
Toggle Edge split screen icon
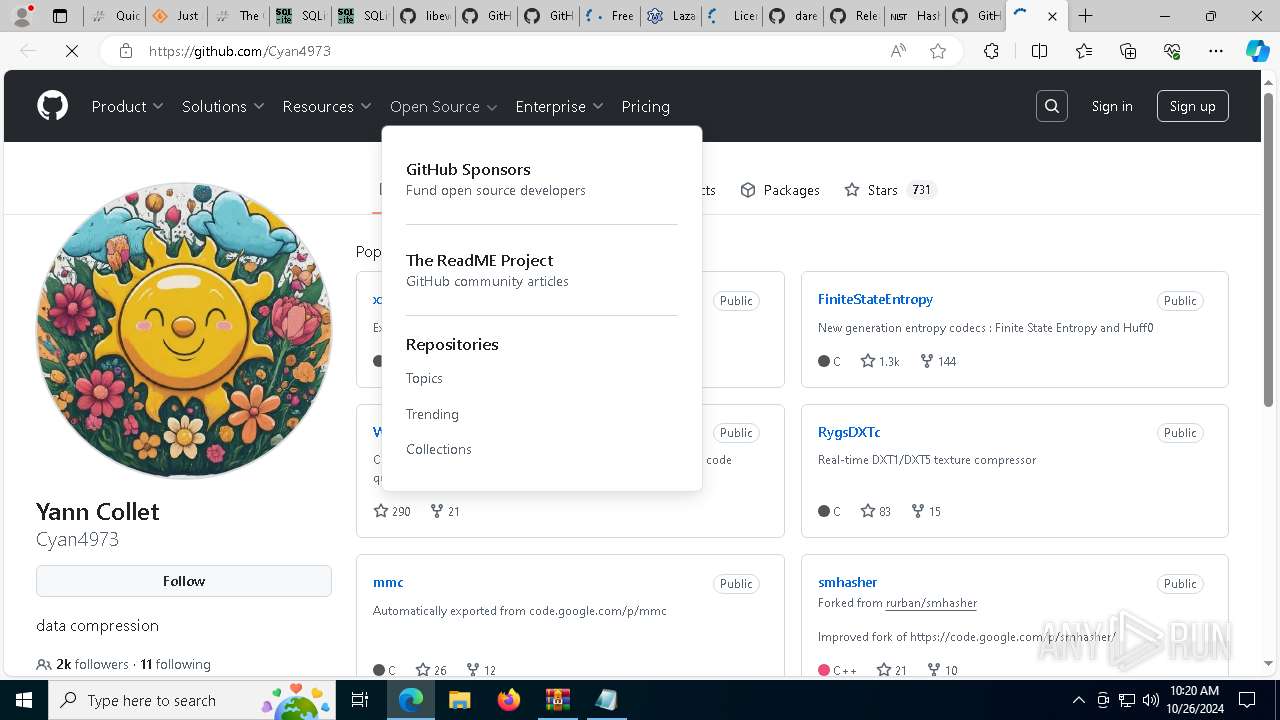(1039, 51)
